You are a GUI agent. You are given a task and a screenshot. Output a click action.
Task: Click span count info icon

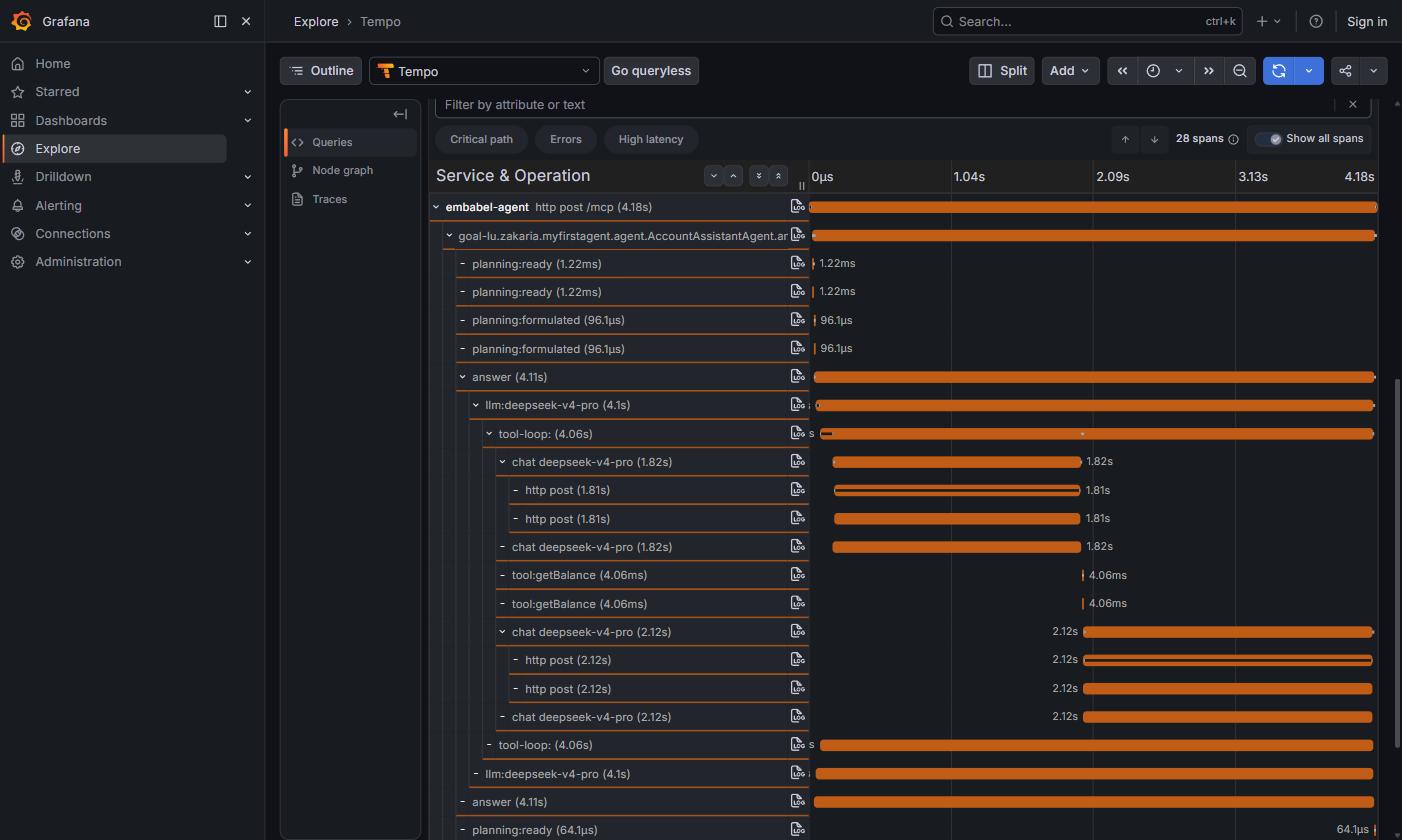1233,139
